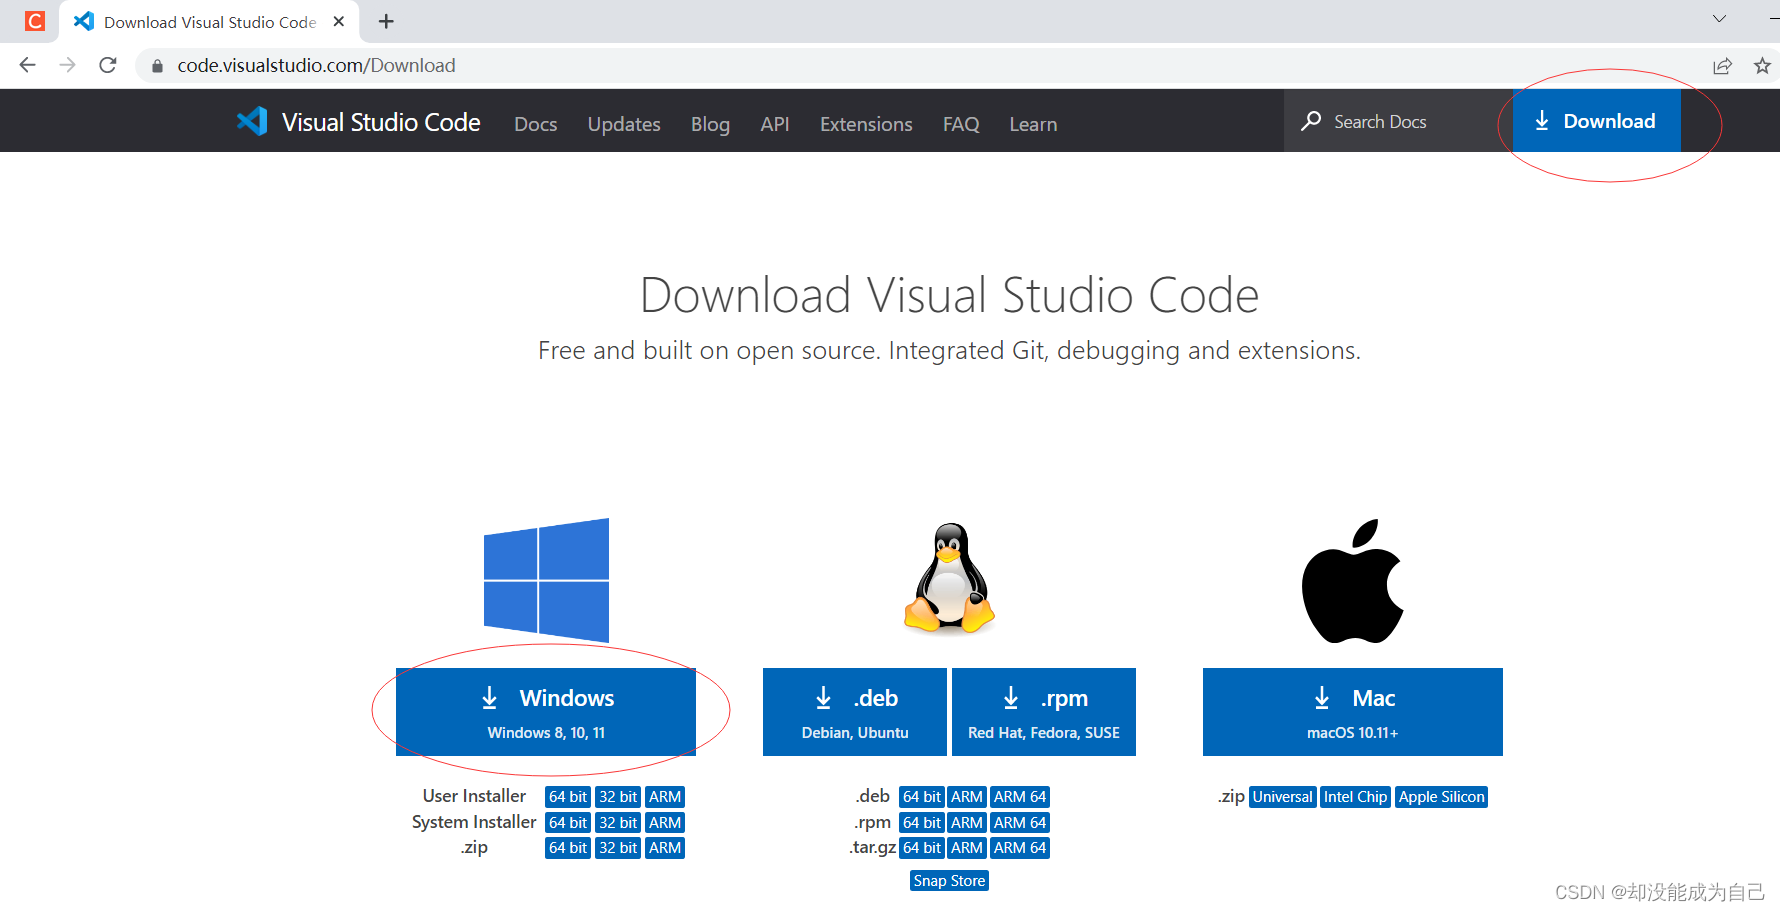Click the share page icon in address bar
This screenshot has height=911, width=1780.
coord(1722,66)
